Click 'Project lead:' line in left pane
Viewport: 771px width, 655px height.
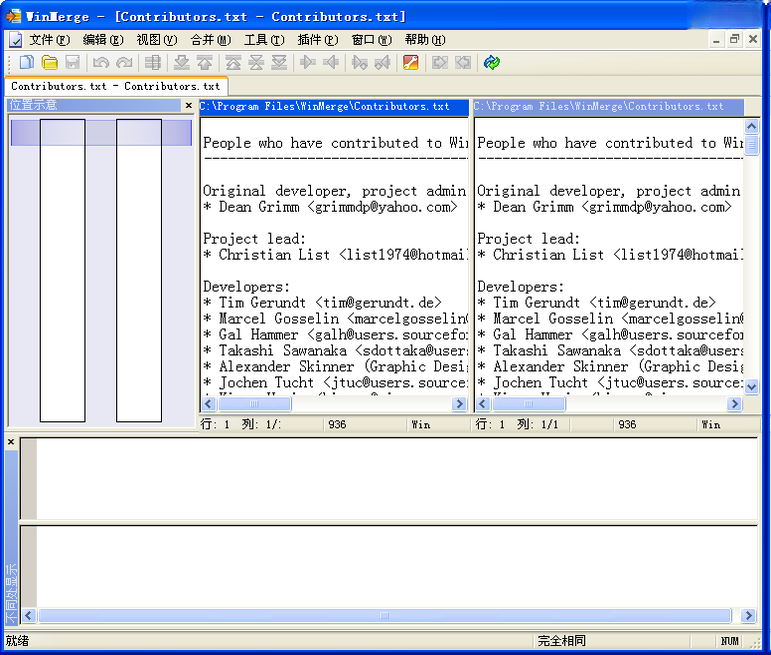254,239
